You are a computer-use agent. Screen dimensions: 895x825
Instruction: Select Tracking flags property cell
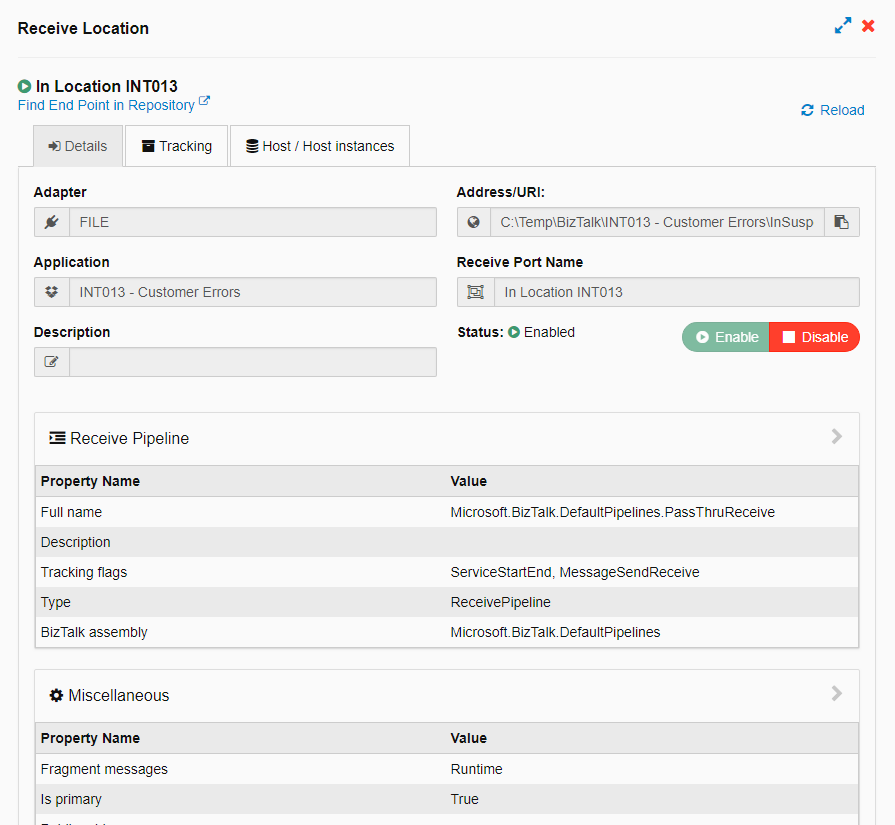coord(84,572)
